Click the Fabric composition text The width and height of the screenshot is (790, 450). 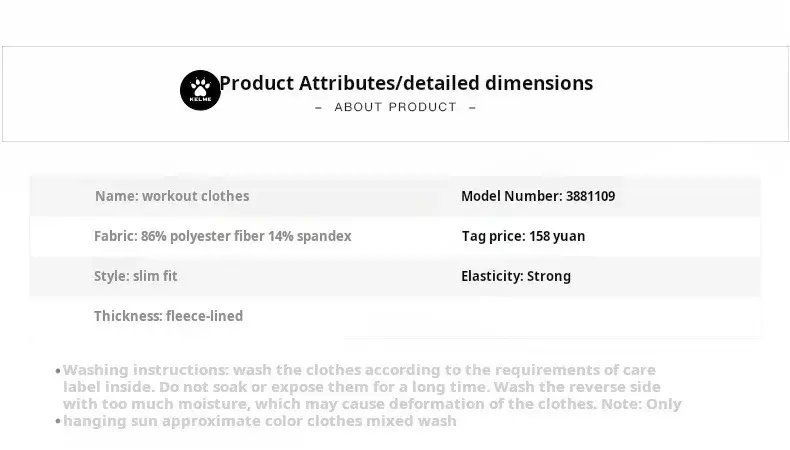(222, 236)
